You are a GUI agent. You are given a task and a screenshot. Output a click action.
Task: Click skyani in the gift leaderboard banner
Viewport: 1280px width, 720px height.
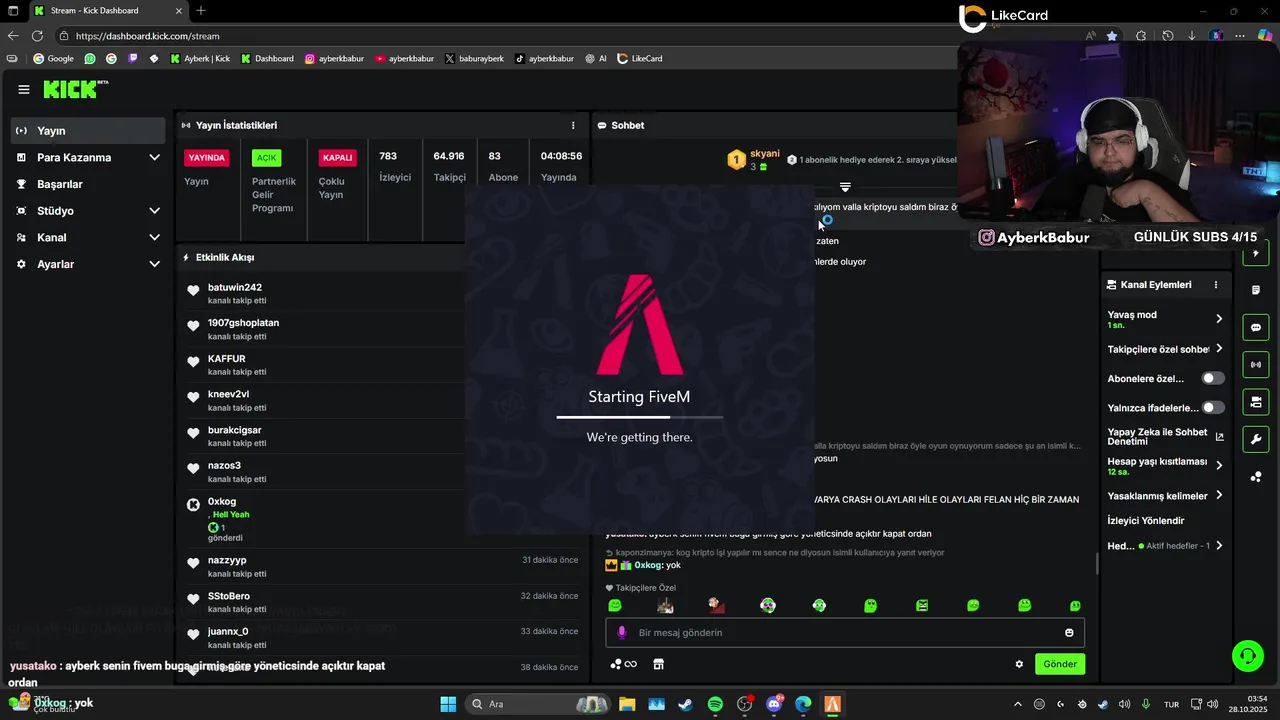coord(765,153)
